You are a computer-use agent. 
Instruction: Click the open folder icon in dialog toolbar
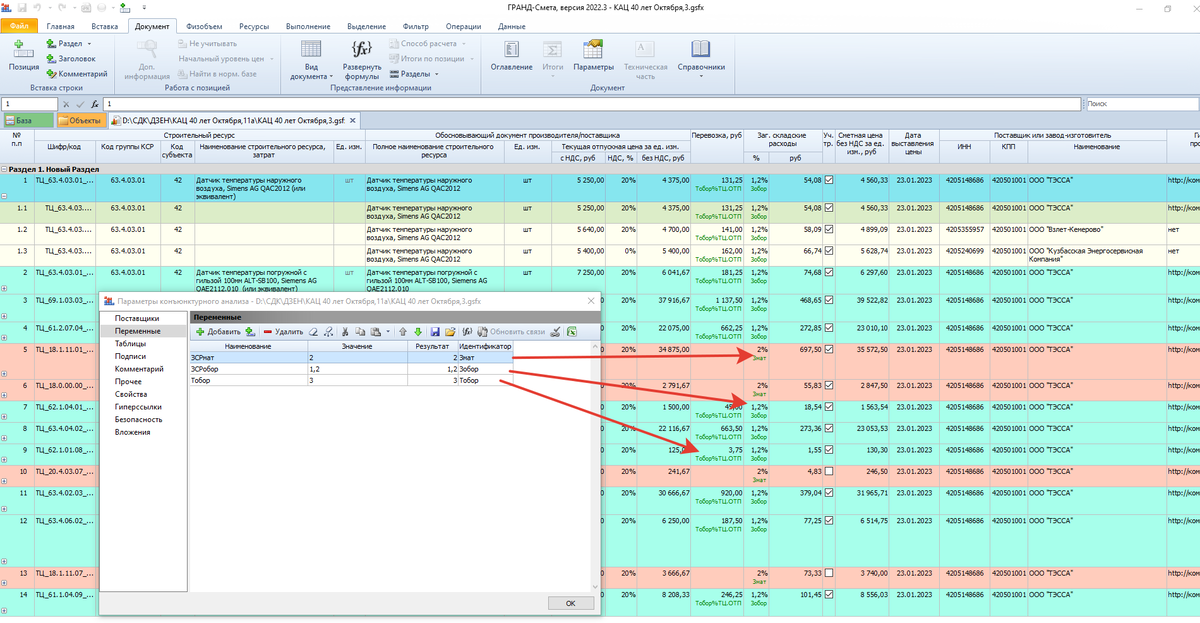(450, 331)
